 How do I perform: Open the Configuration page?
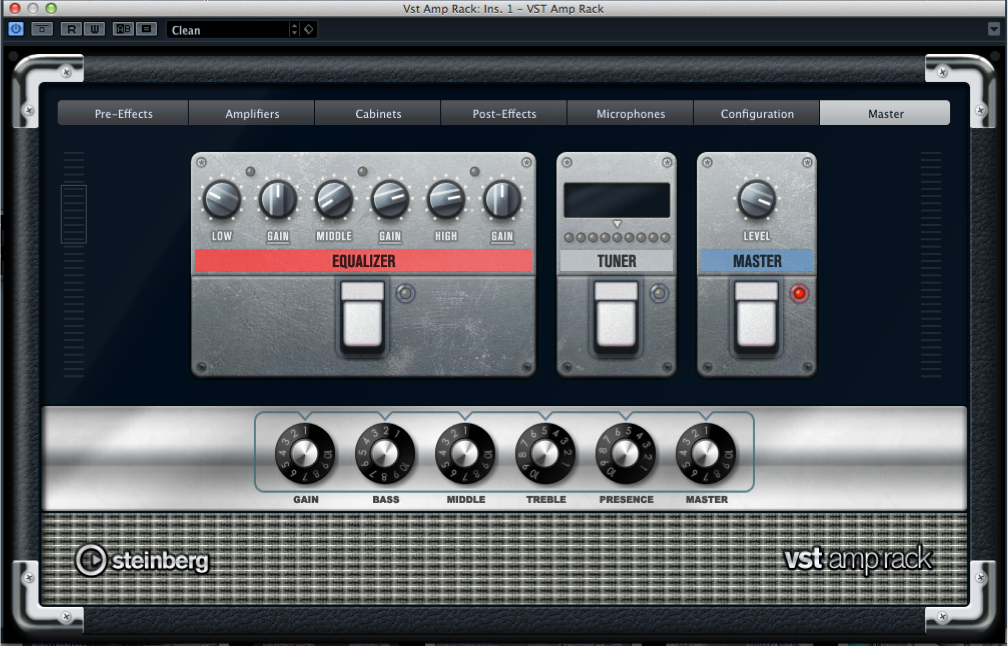point(756,113)
